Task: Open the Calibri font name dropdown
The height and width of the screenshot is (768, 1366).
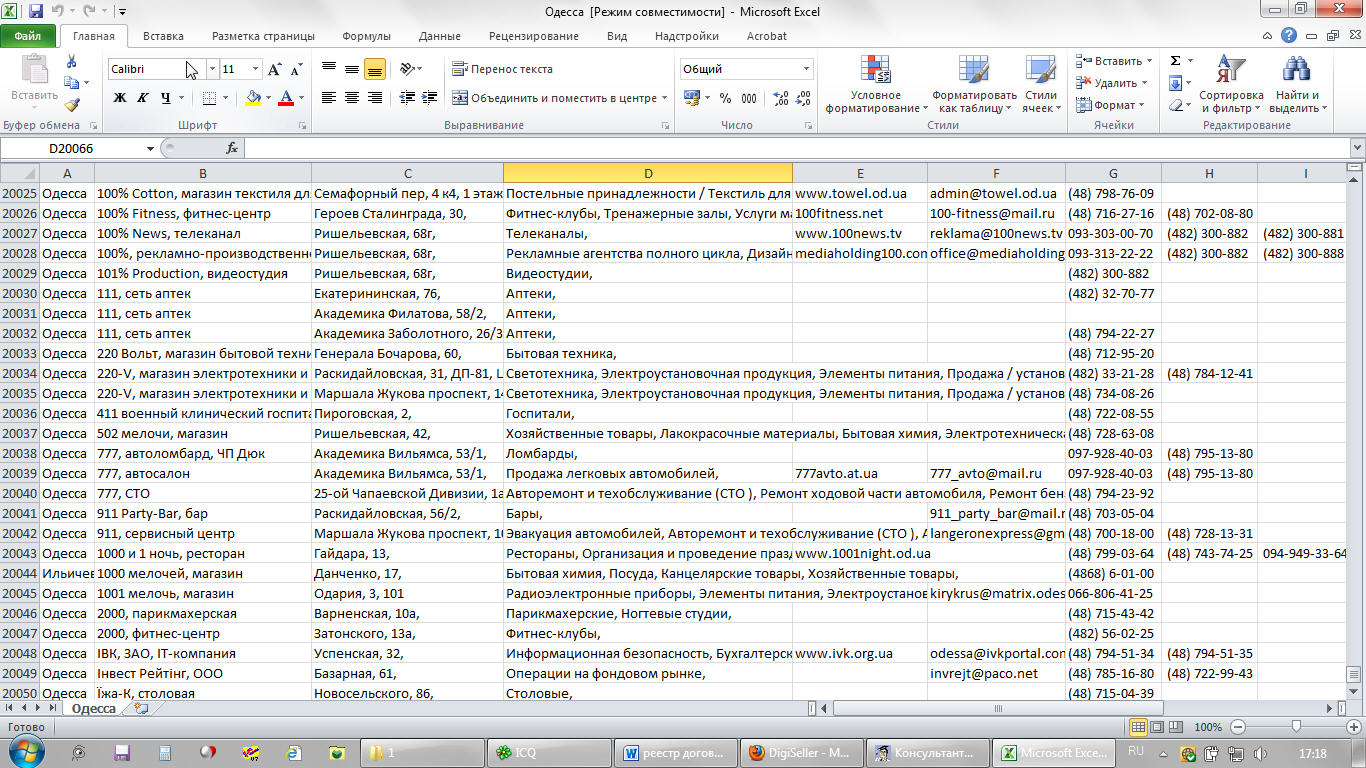Action: tap(212, 69)
